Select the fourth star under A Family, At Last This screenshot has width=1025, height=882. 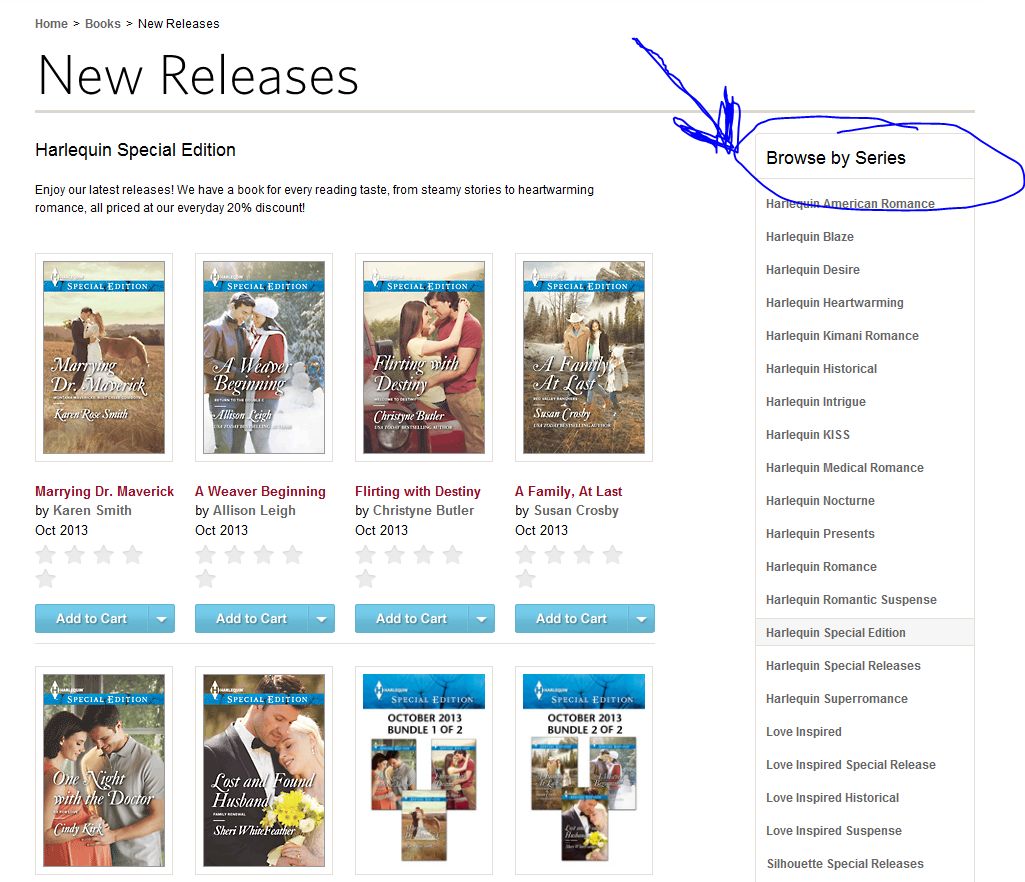[x=613, y=555]
